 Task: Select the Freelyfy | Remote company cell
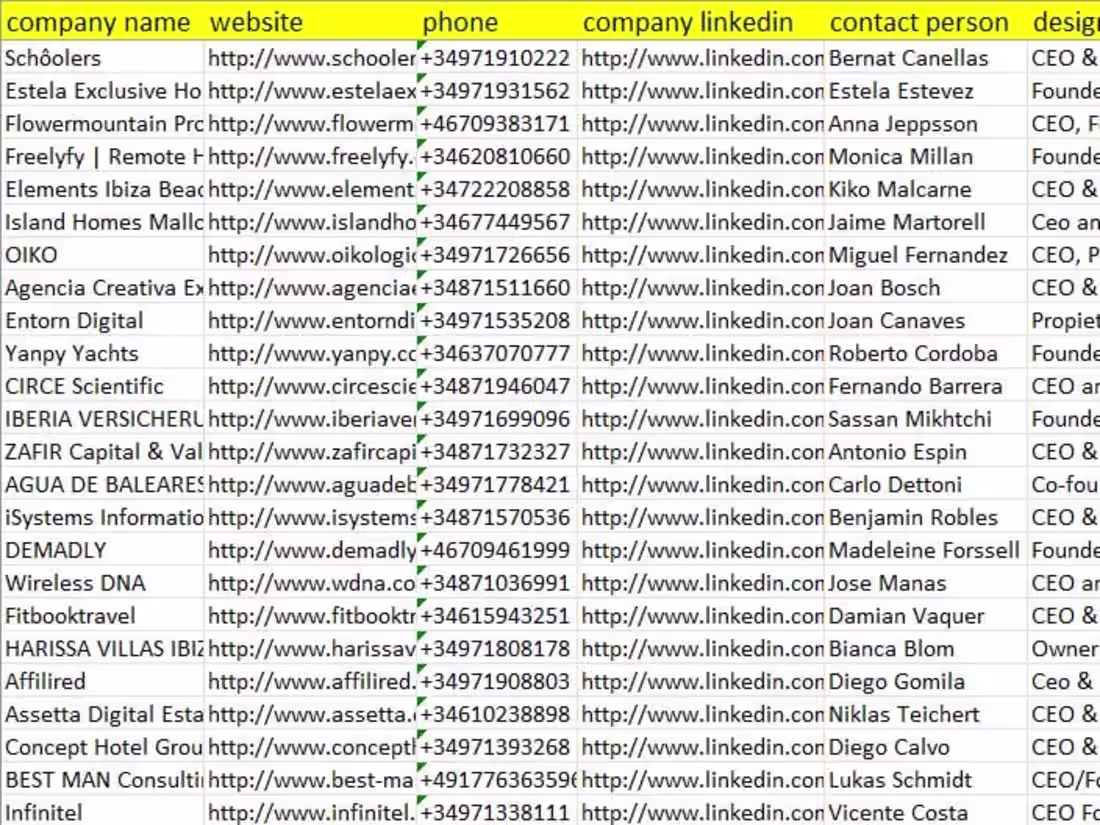click(x=103, y=156)
